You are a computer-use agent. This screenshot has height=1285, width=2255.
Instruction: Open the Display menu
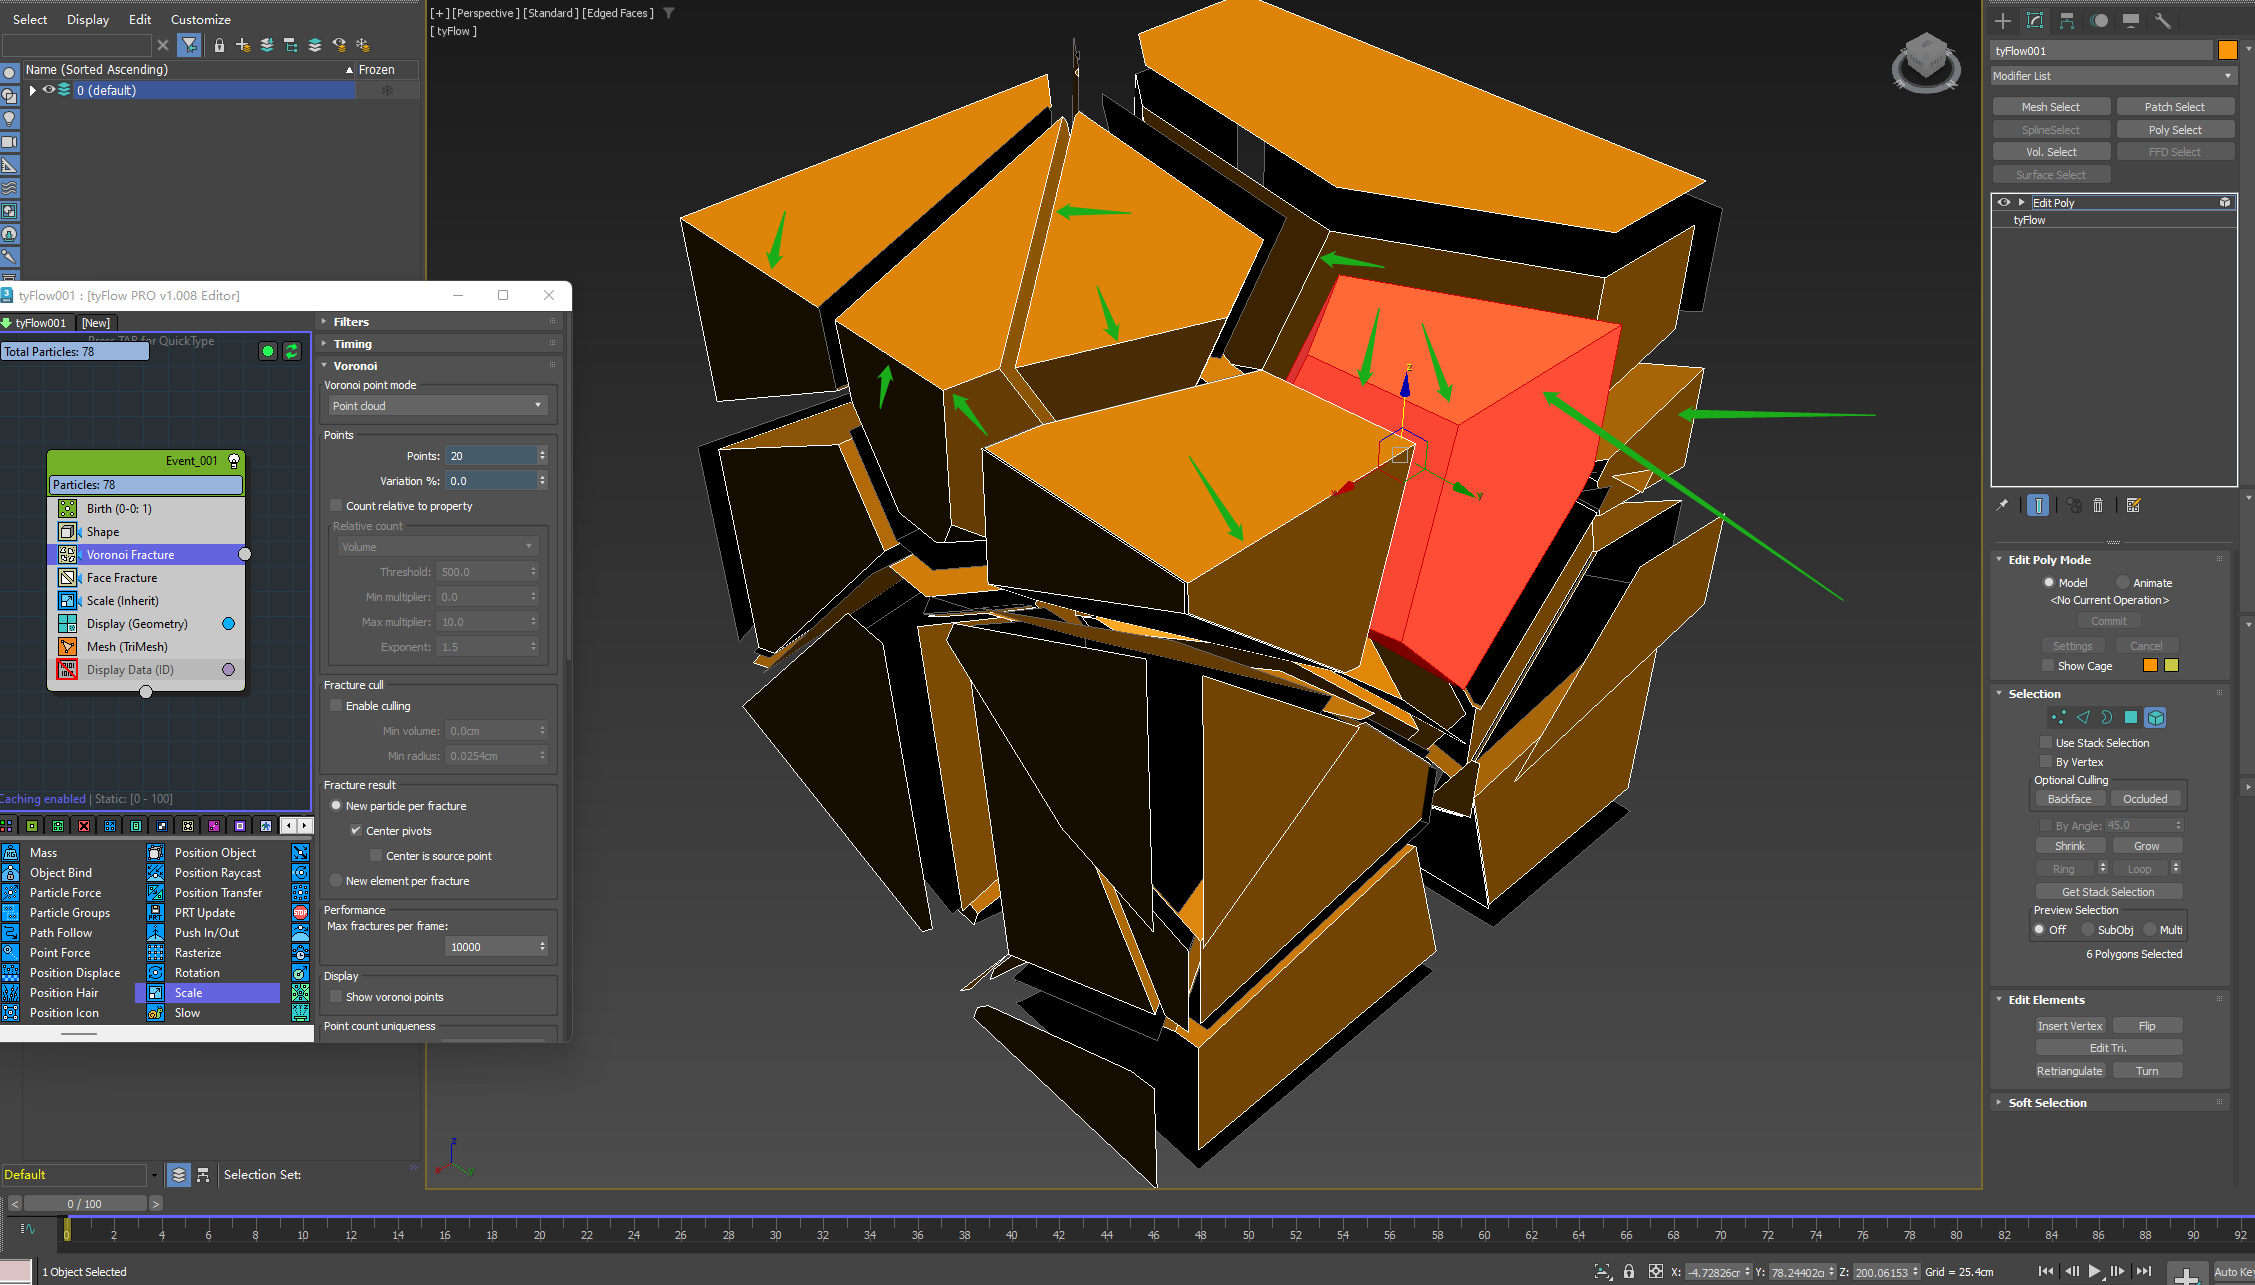click(x=88, y=19)
